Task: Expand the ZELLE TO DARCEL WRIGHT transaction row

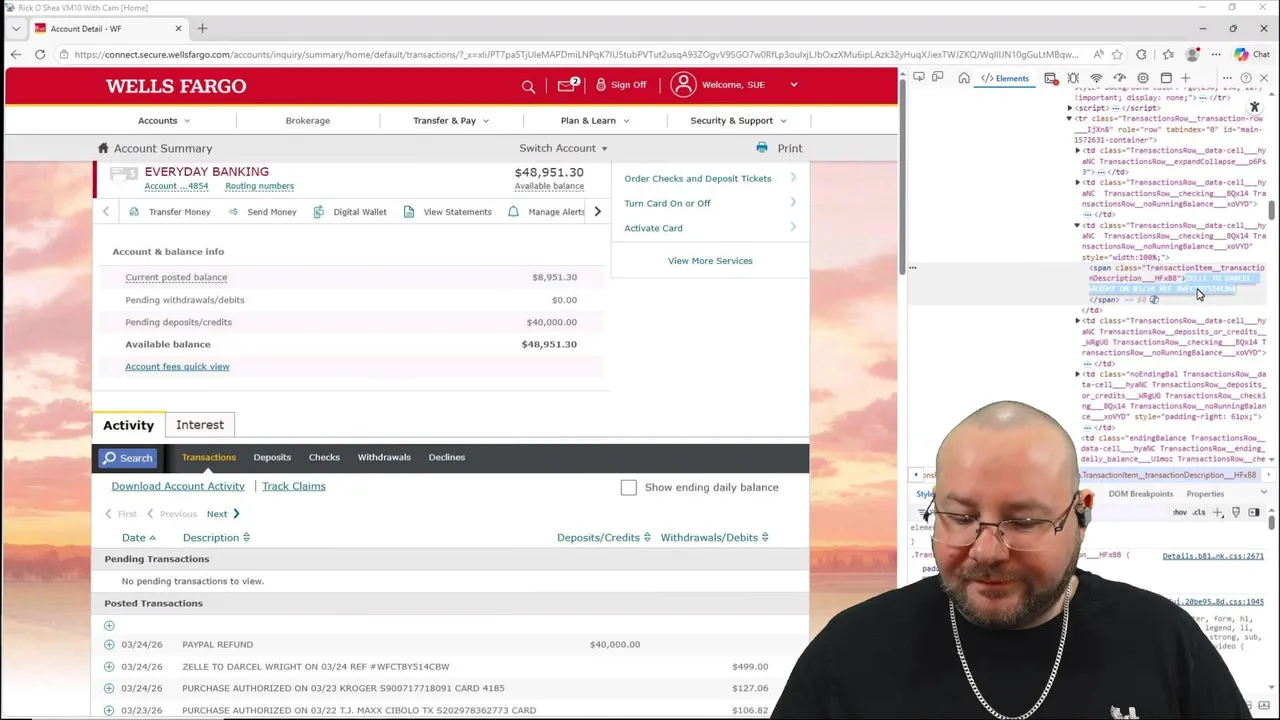Action: pyautogui.click(x=109, y=666)
